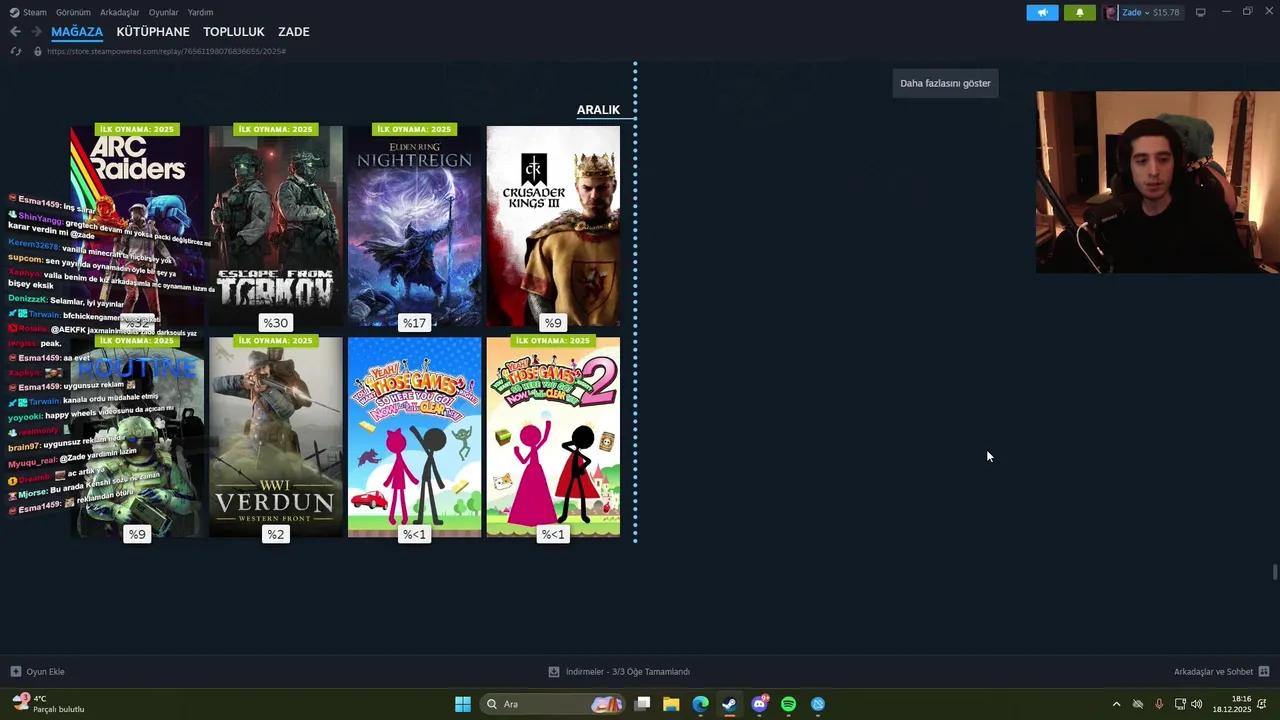The image size is (1280, 720).
Task: Click the %17 badge under Nightreign
Action: pos(414,323)
